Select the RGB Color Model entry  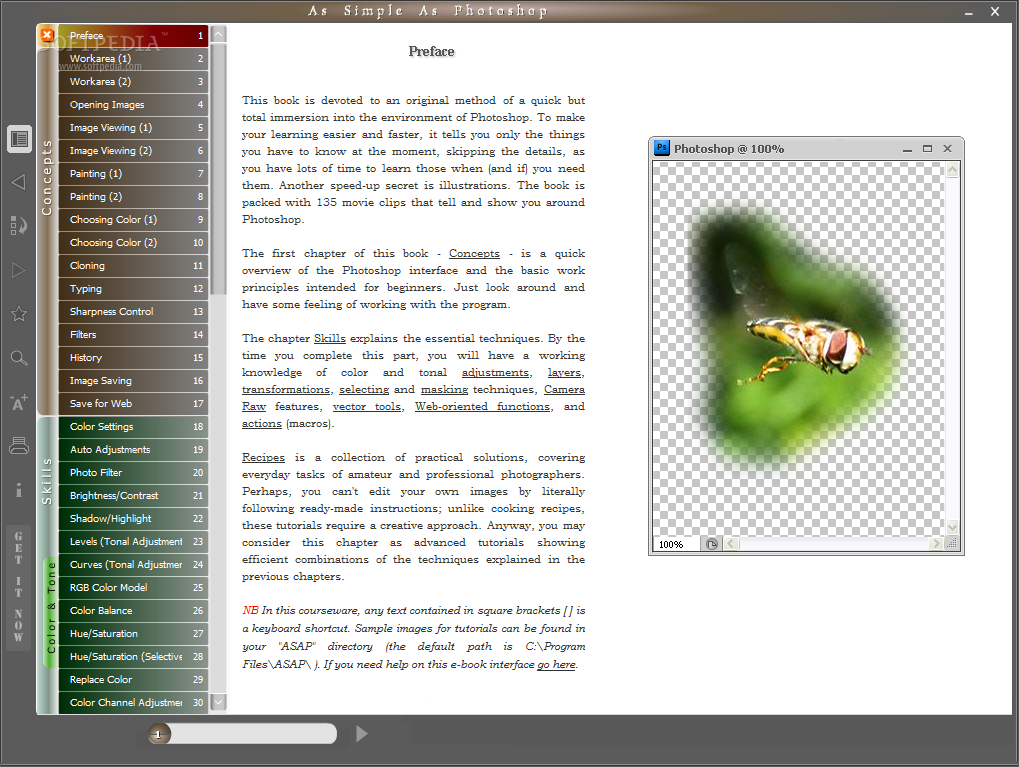[133, 588]
